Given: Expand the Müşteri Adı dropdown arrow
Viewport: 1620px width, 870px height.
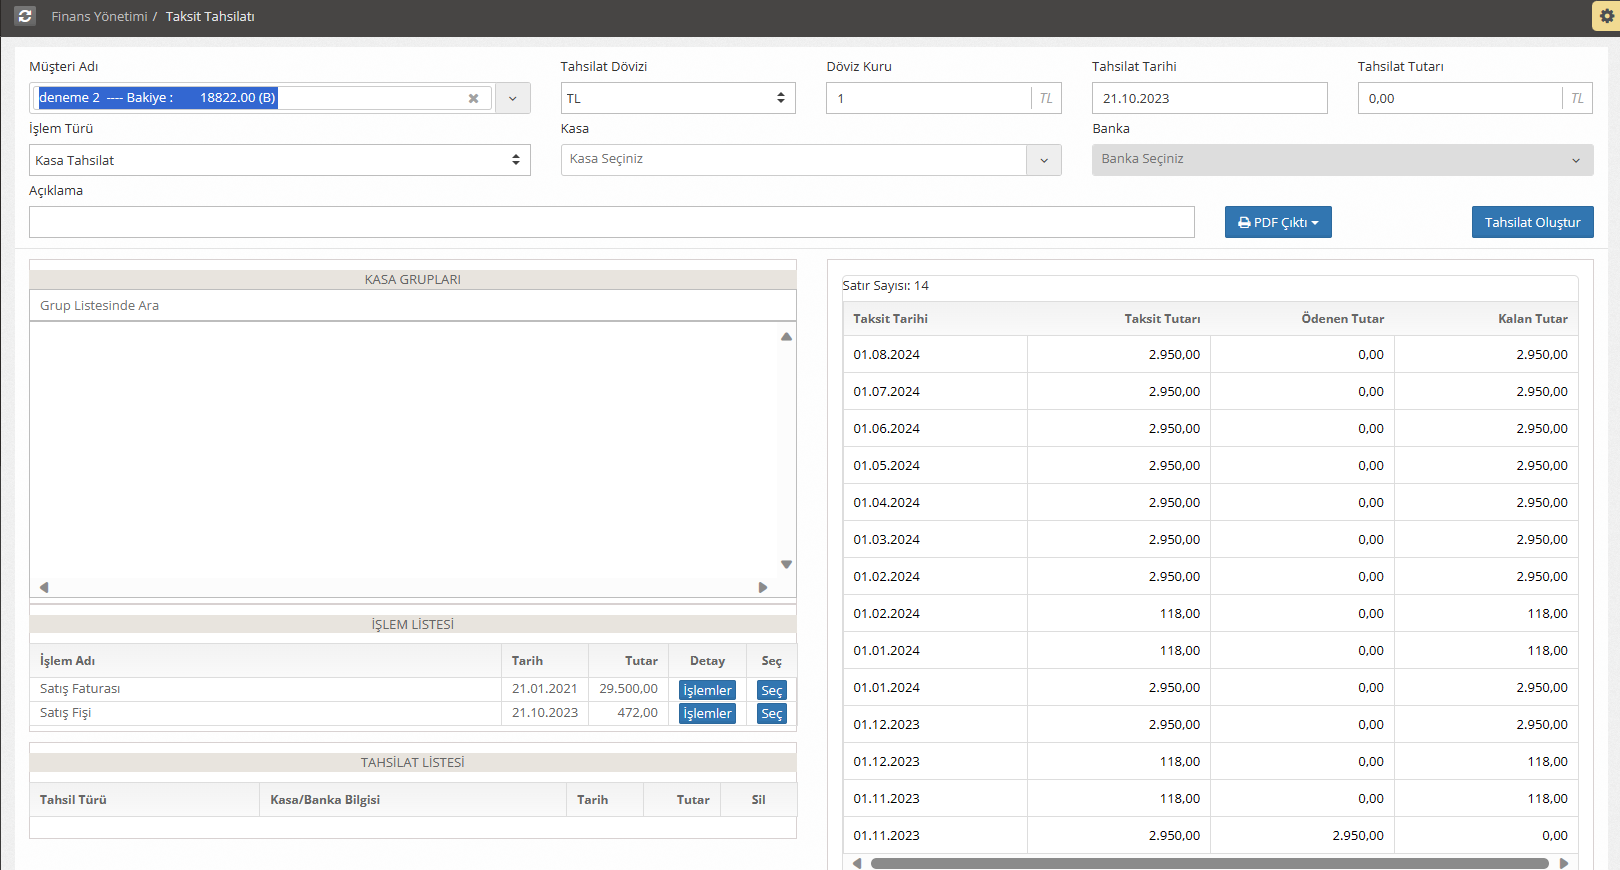Looking at the screenshot, I should point(513,98).
